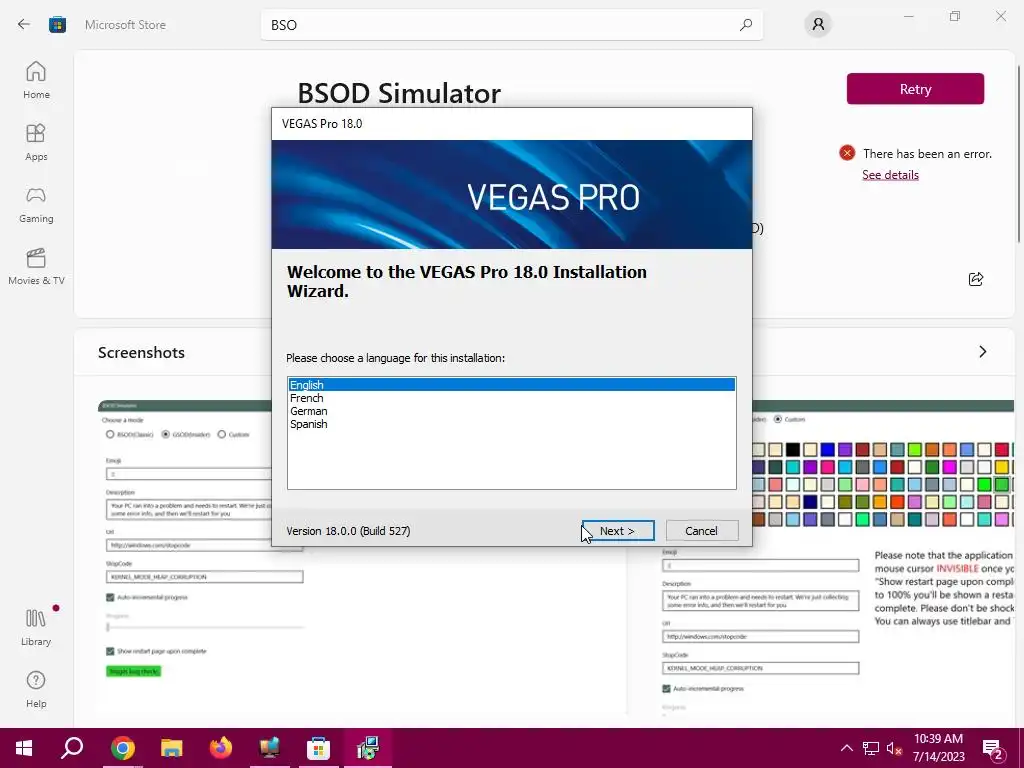Switch to Microsoft Store taskbar icon

click(318, 748)
